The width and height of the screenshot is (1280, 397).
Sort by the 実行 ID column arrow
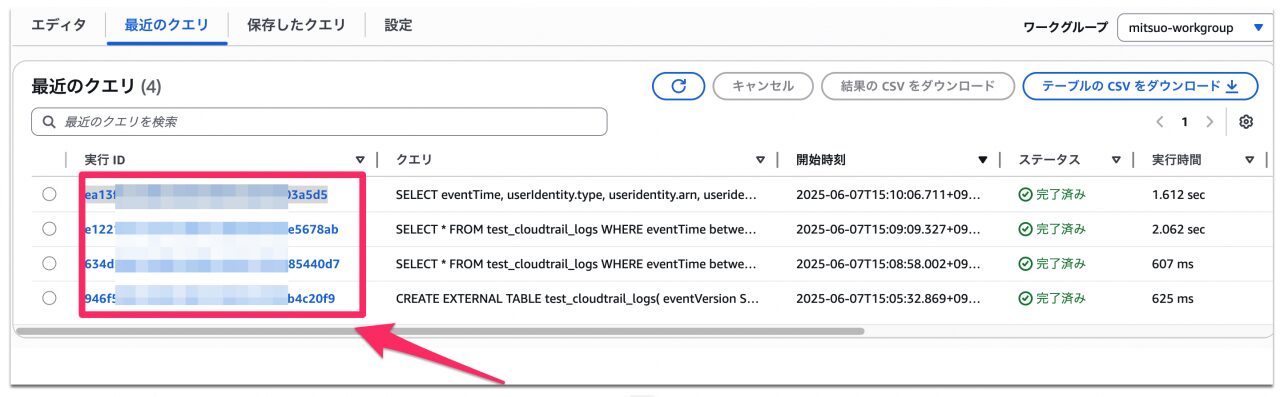(x=361, y=160)
